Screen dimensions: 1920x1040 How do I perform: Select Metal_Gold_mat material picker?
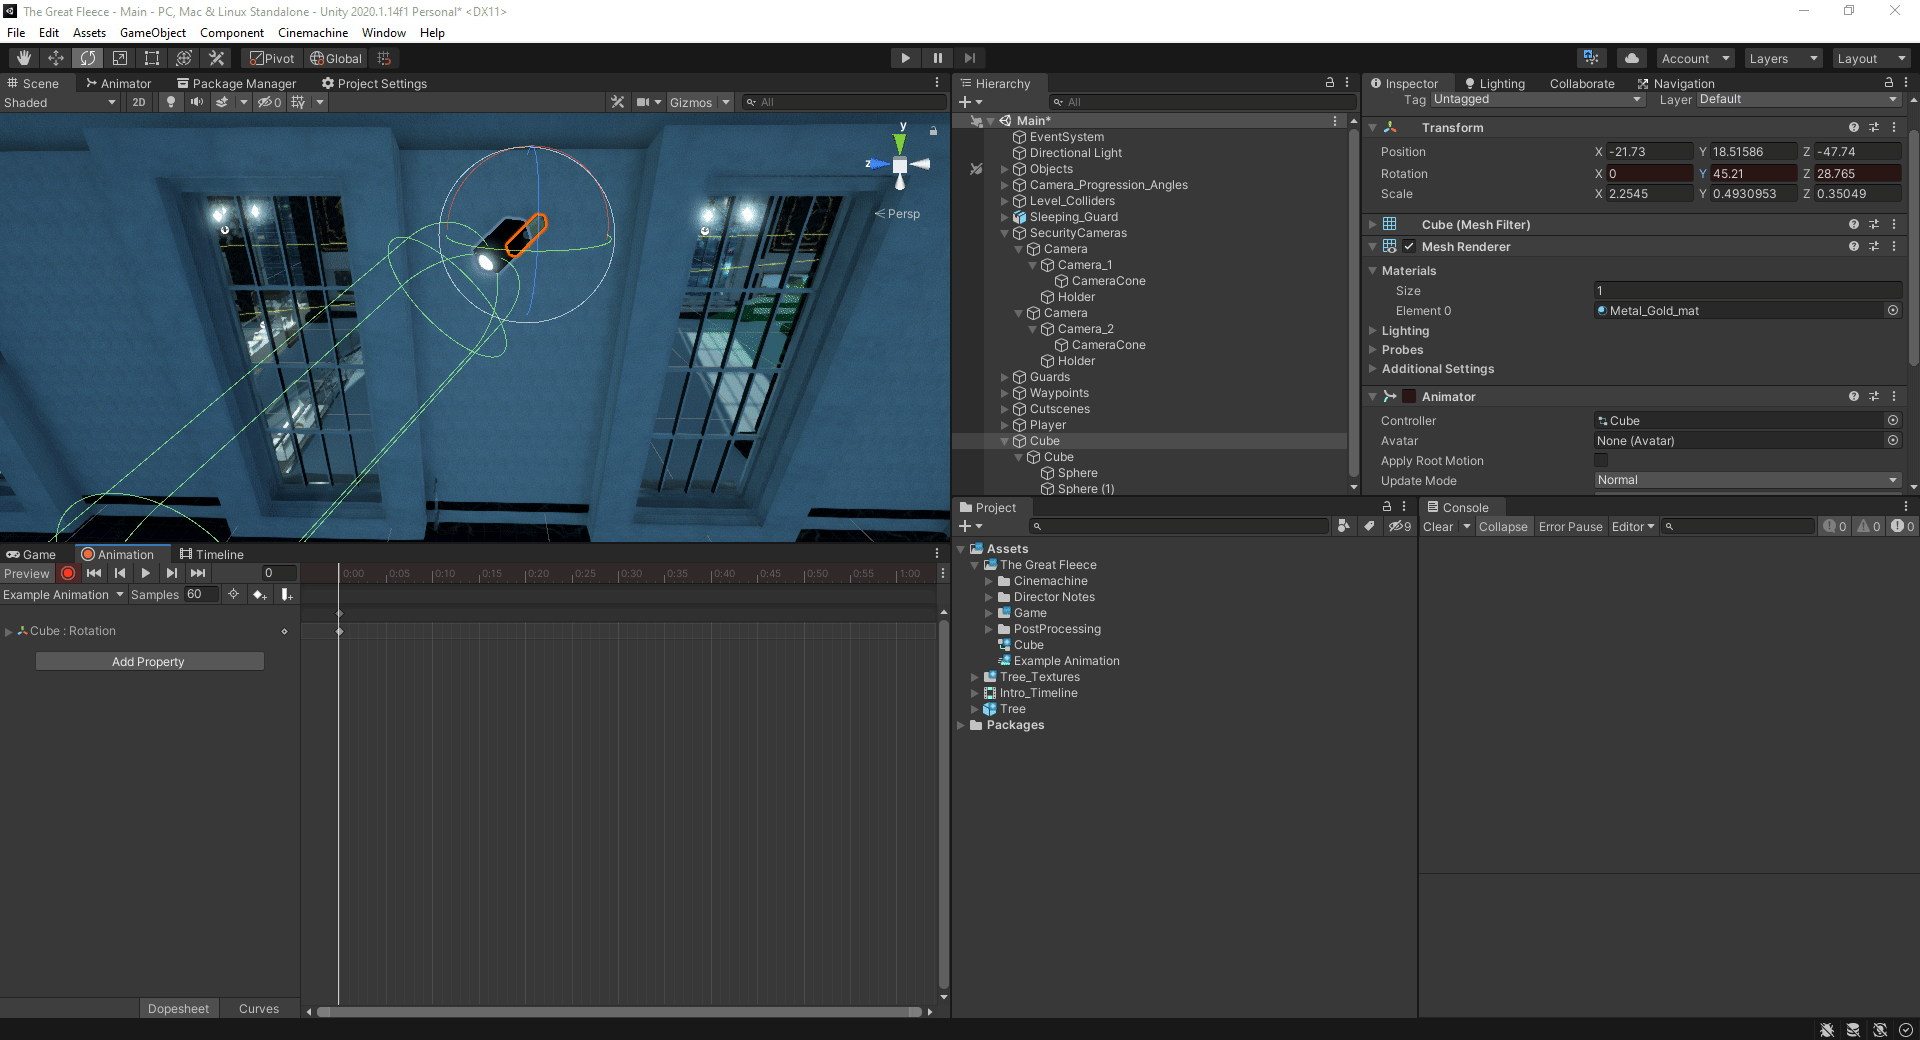coord(1893,310)
